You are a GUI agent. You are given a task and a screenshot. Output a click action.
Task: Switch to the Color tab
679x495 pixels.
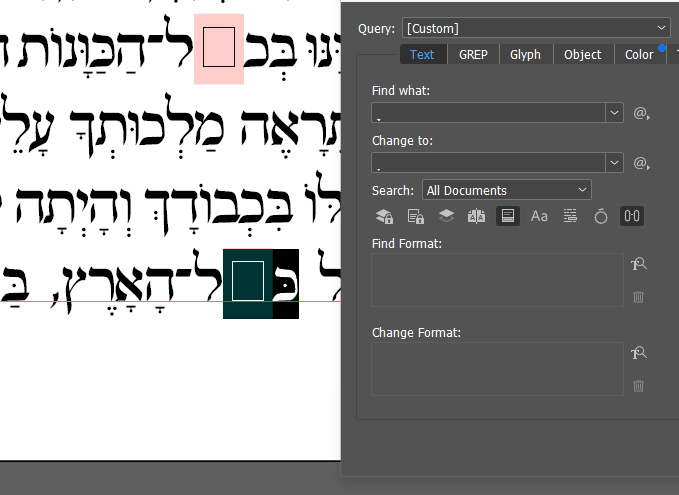point(639,55)
